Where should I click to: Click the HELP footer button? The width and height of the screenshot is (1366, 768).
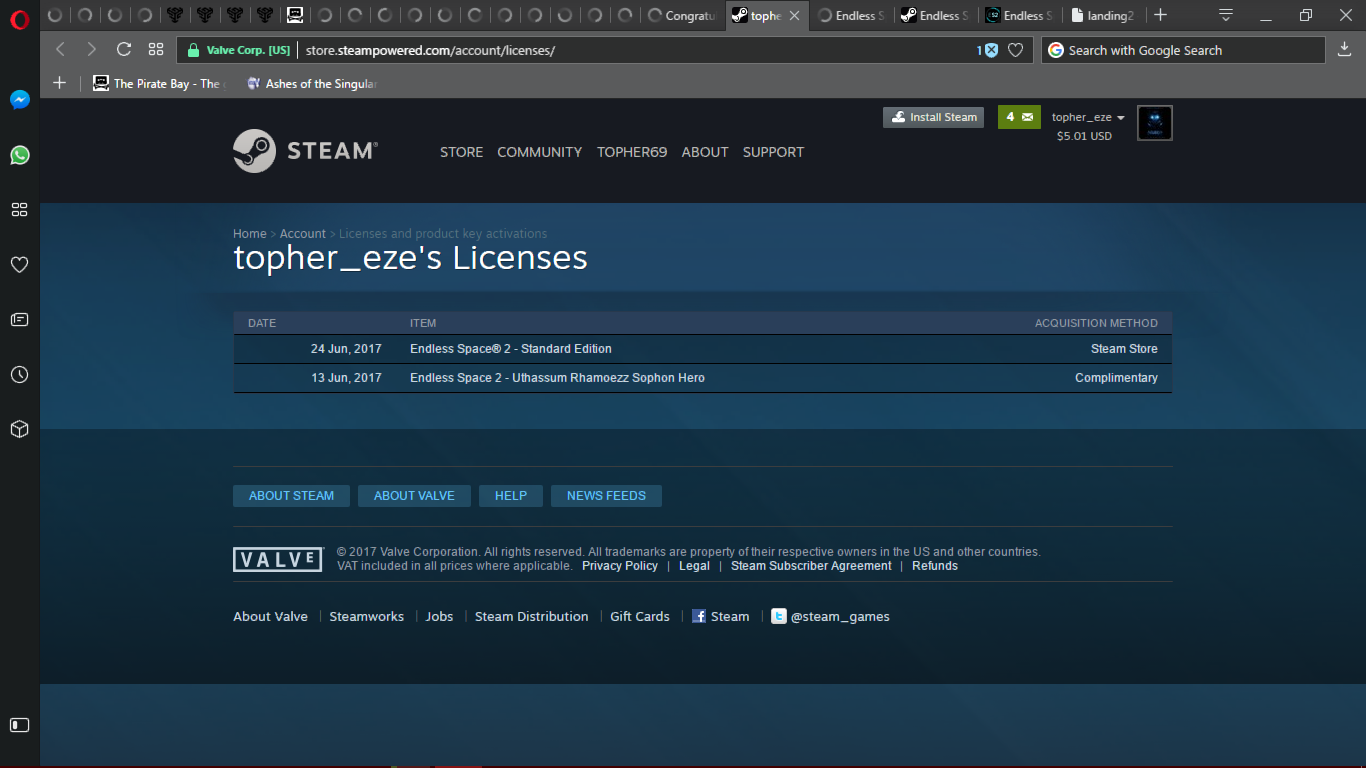511,496
